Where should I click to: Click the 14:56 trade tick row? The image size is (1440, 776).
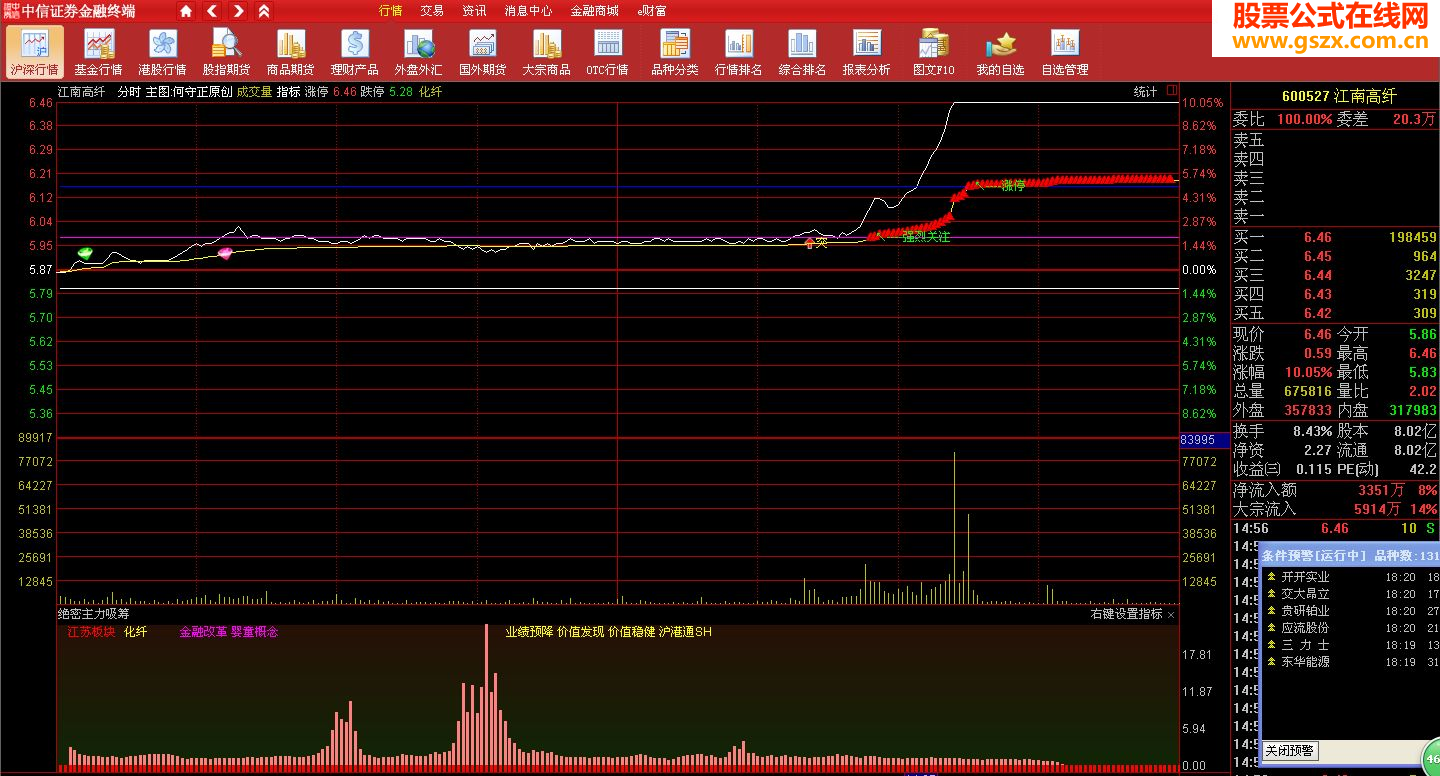1335,528
